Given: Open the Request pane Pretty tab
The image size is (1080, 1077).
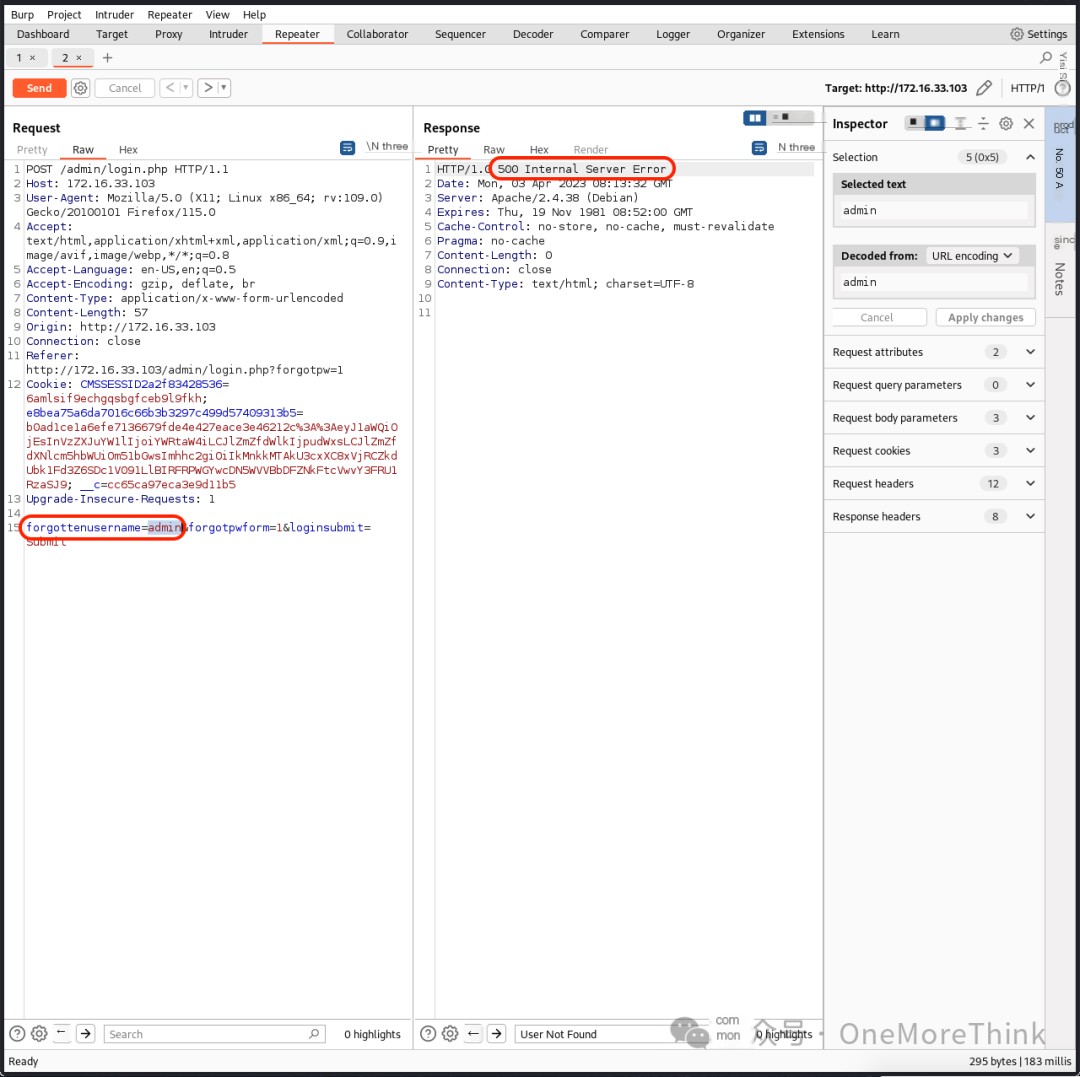Looking at the screenshot, I should click(32, 149).
